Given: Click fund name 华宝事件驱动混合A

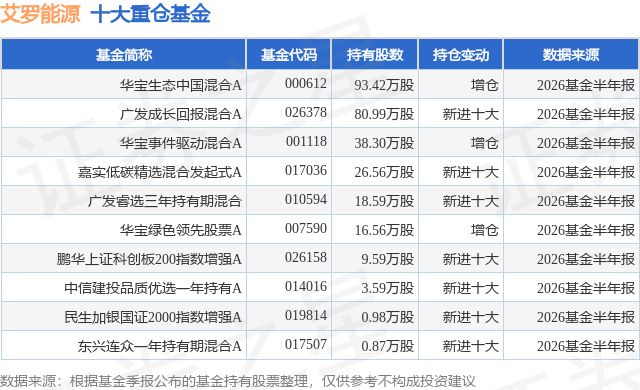Looking at the screenshot, I should tap(180, 143).
